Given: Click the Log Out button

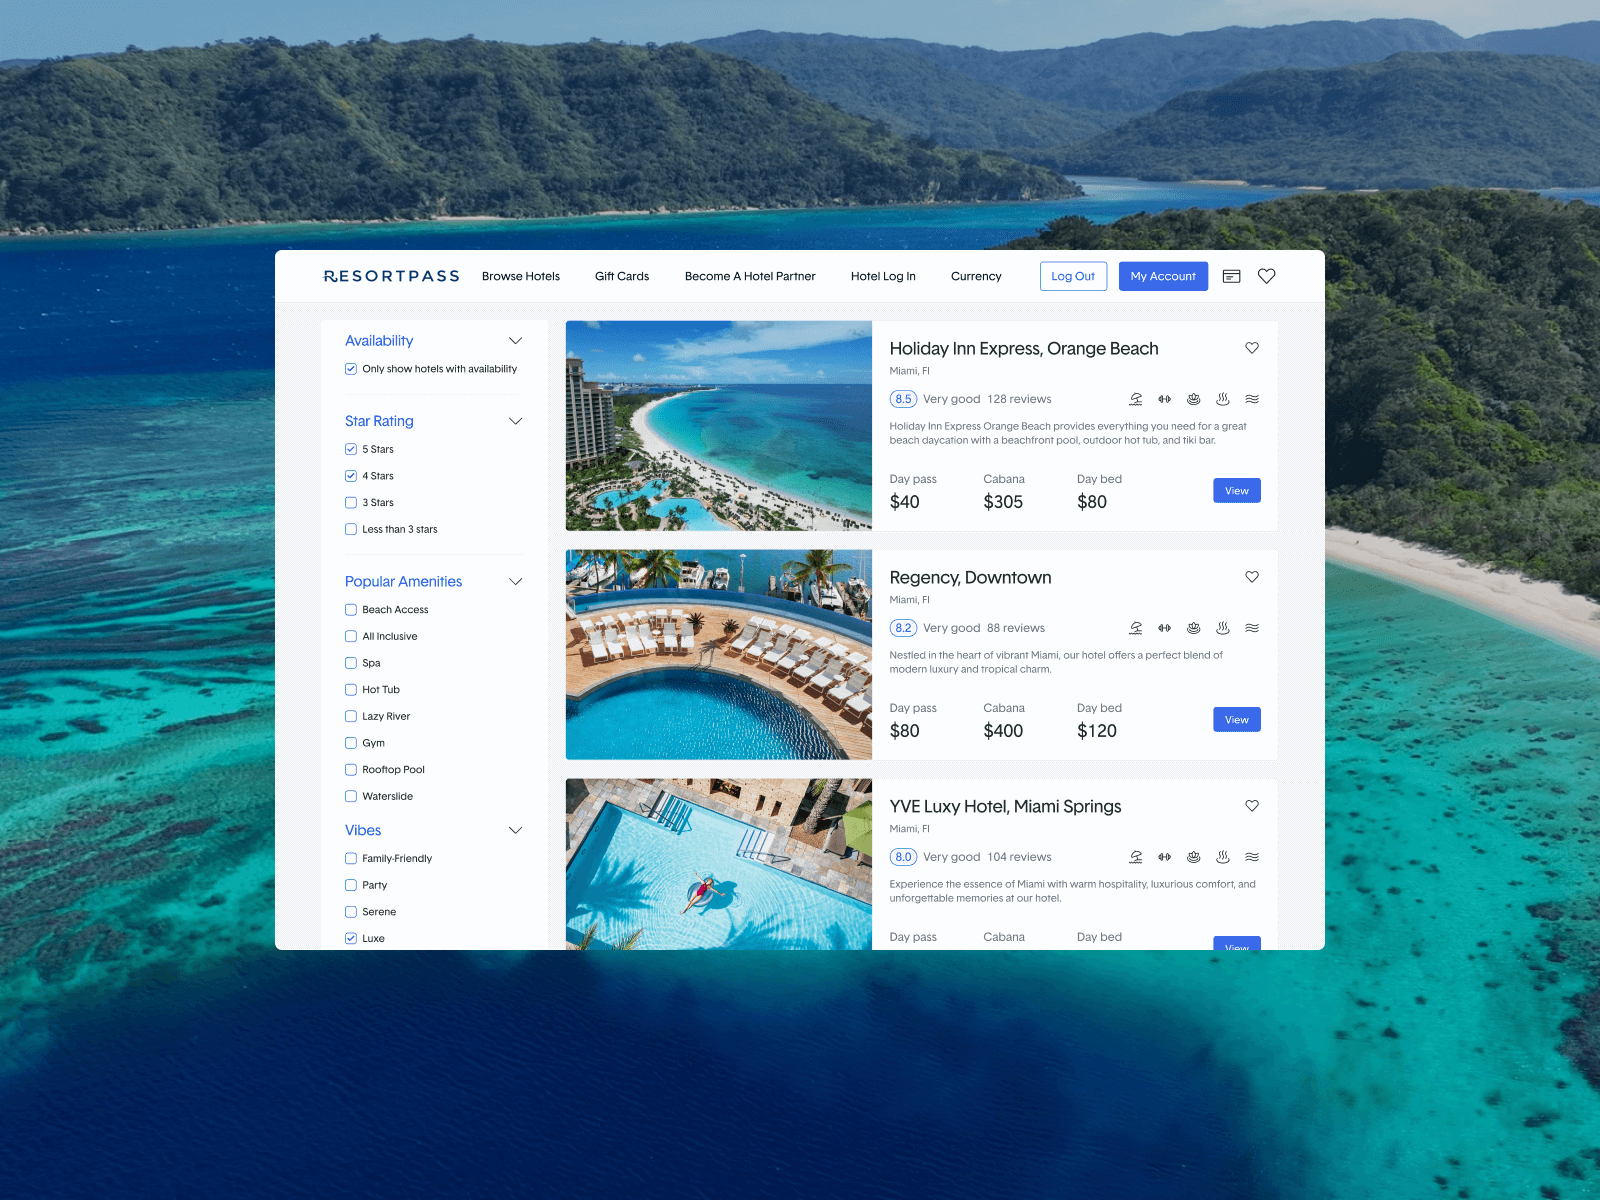Looking at the screenshot, I should tap(1073, 276).
